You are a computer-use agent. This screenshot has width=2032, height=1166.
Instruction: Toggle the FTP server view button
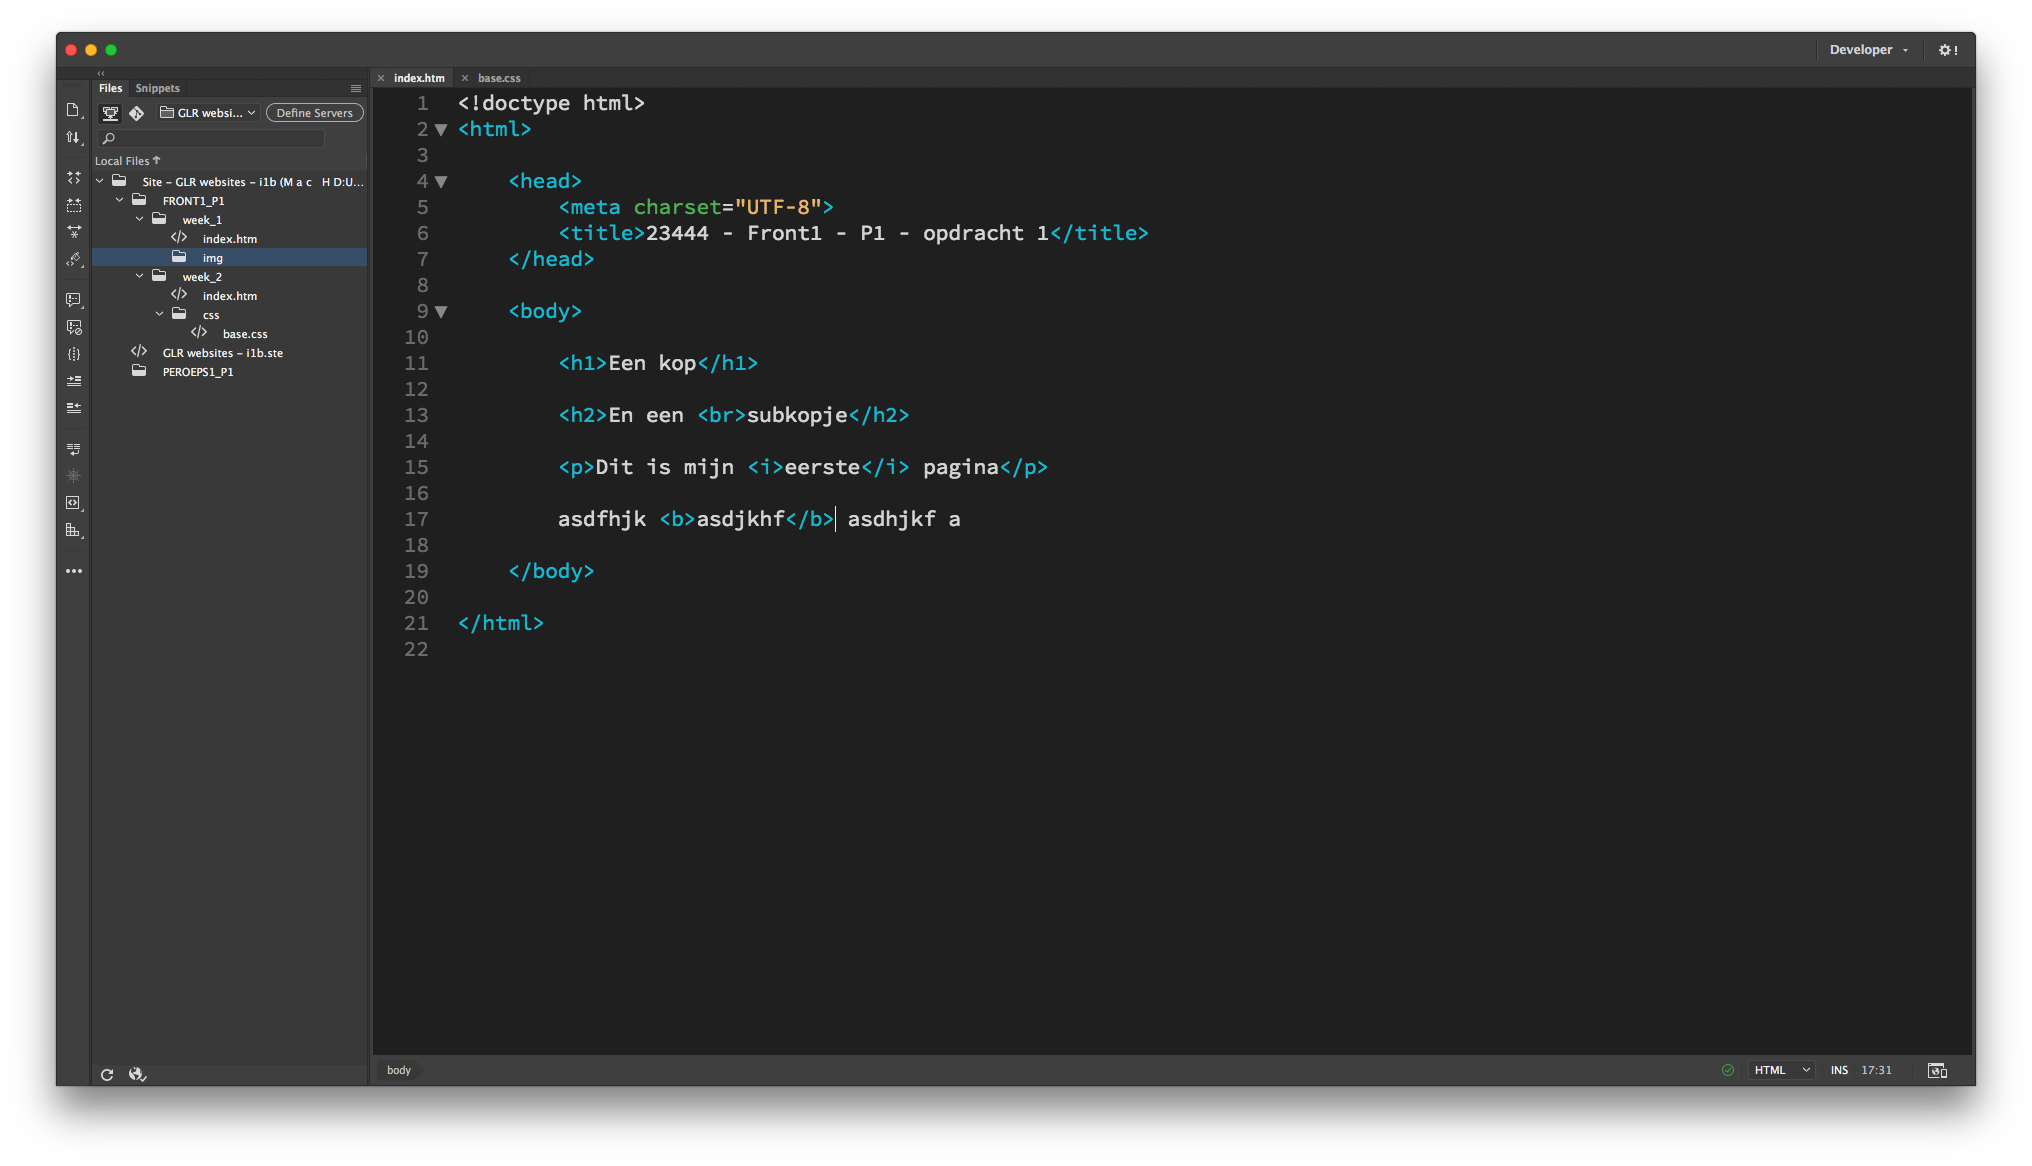111,113
